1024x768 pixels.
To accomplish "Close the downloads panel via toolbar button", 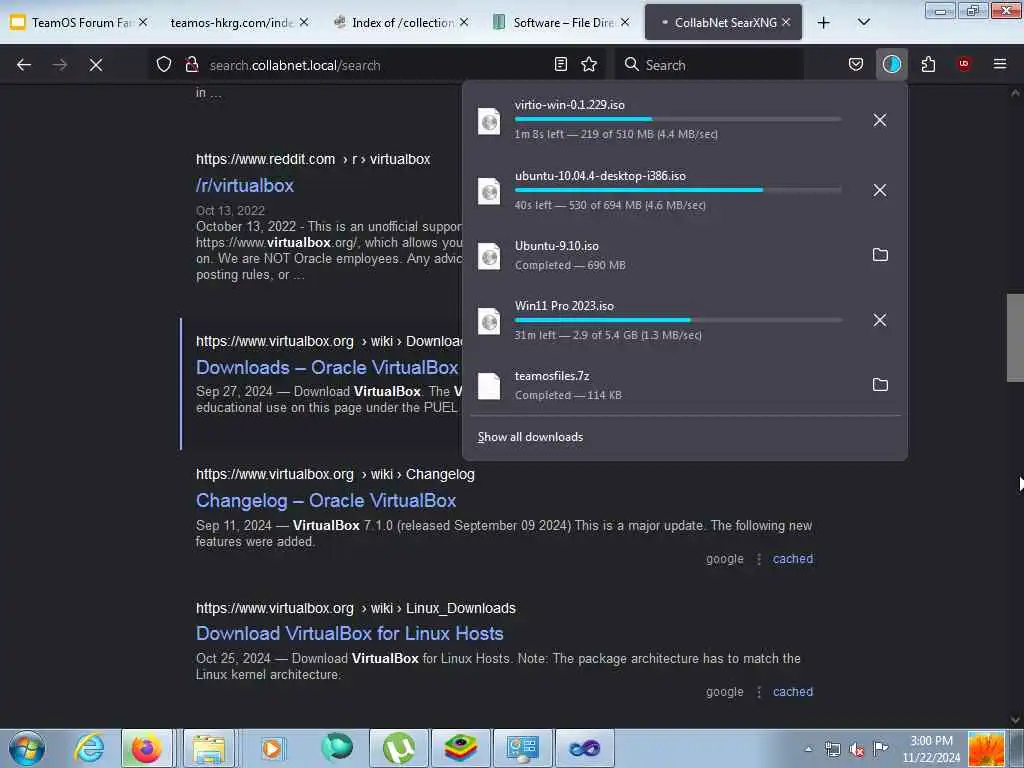I will [x=891, y=65].
